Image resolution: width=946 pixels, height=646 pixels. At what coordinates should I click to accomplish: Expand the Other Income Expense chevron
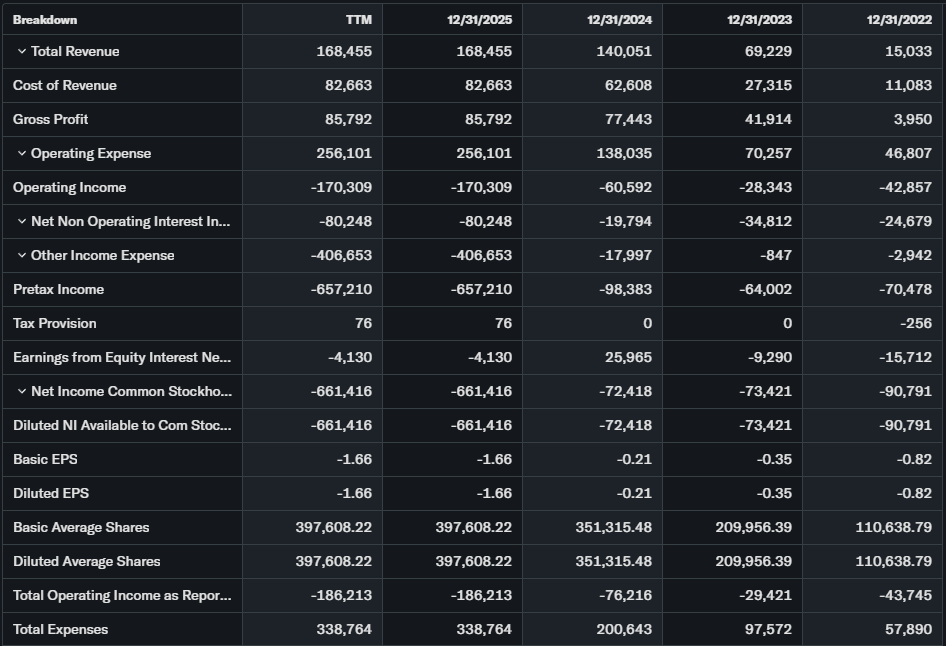(x=22, y=256)
